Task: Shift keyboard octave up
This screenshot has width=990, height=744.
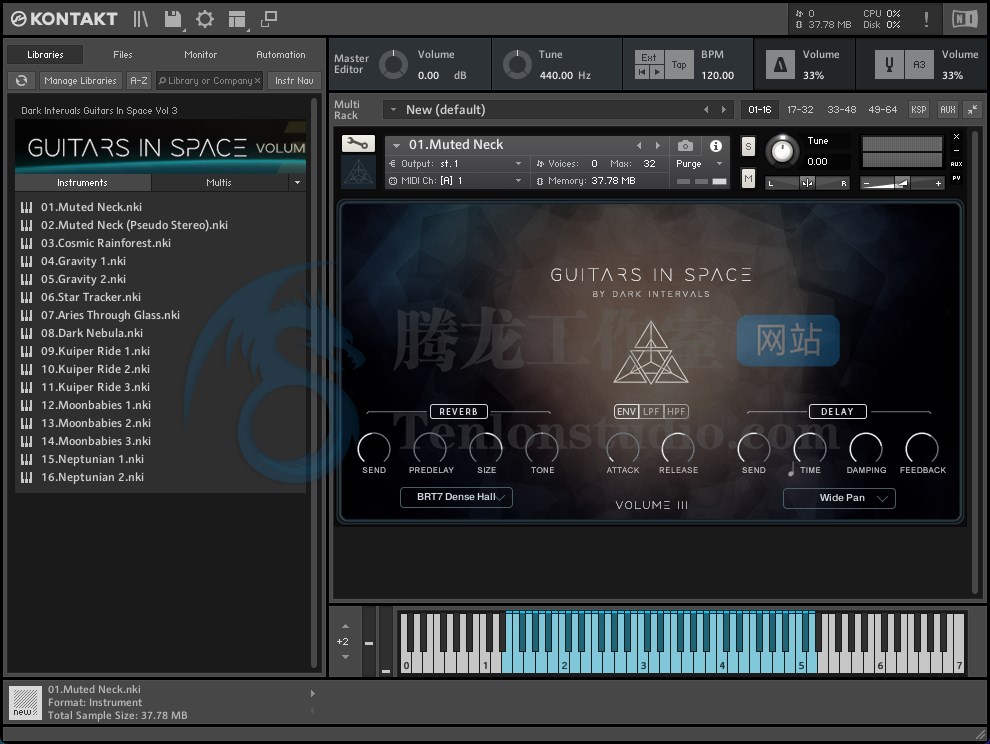Action: 345,627
